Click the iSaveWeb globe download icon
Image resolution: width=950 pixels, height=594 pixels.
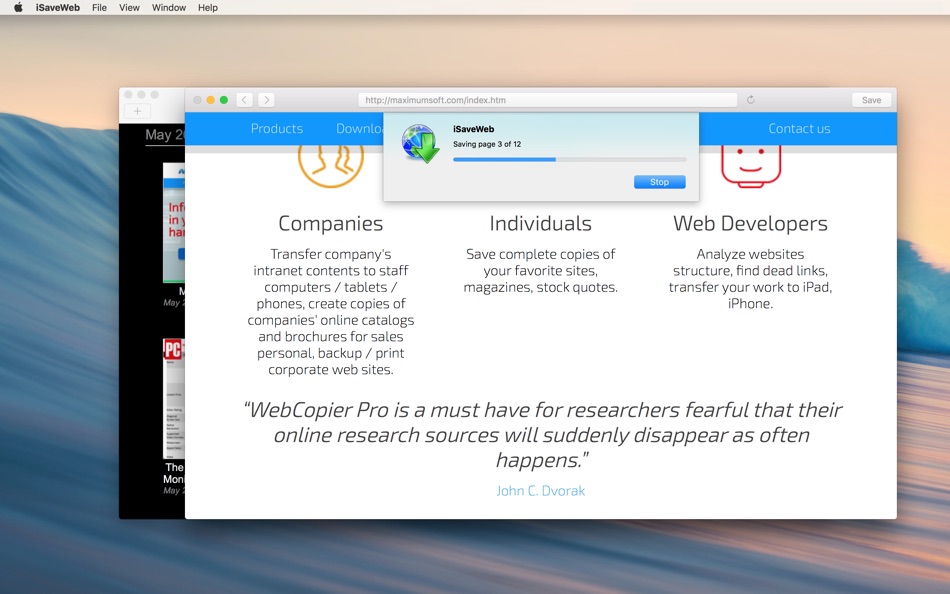click(420, 144)
